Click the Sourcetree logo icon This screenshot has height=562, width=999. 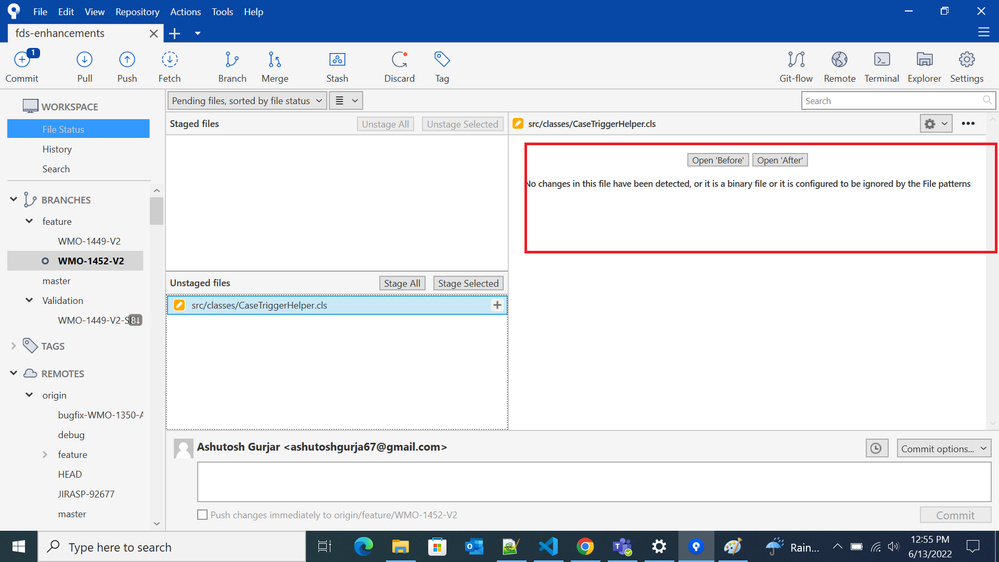tap(13, 11)
